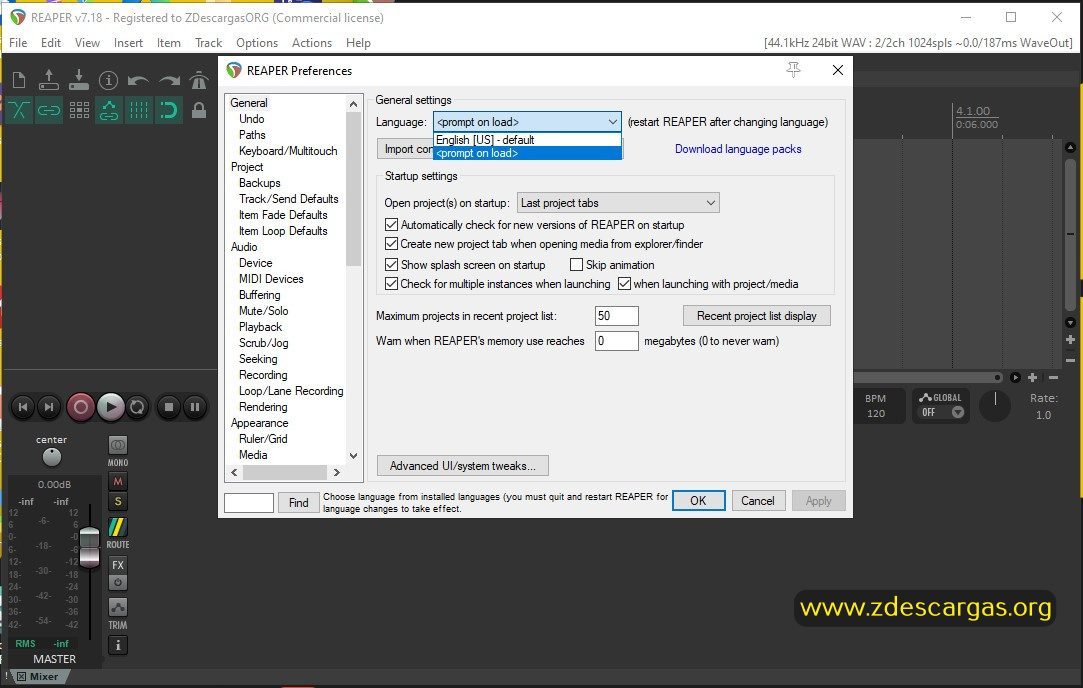Click the playback rate knob
The width and height of the screenshot is (1083, 688).
[995, 405]
